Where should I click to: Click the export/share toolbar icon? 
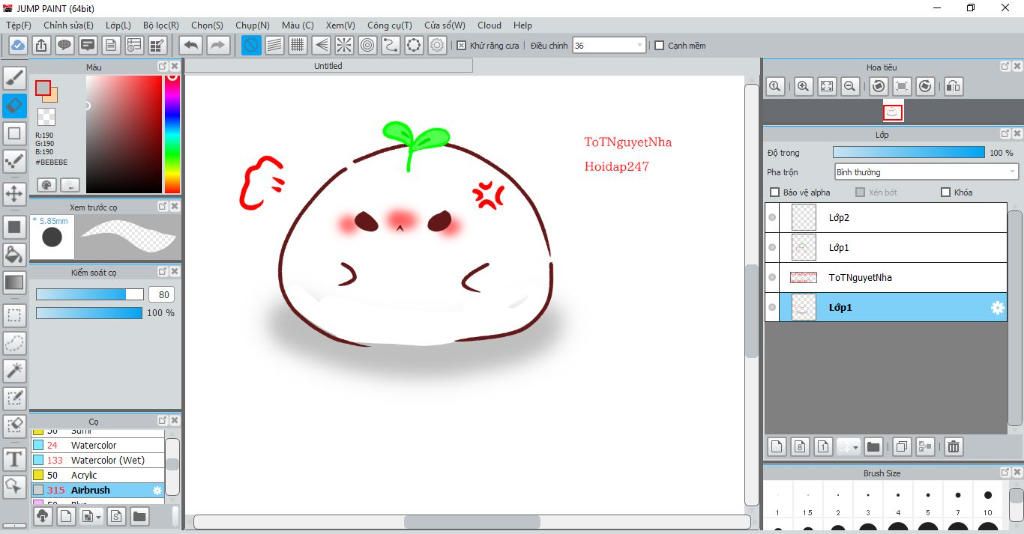pyautogui.click(x=41, y=45)
